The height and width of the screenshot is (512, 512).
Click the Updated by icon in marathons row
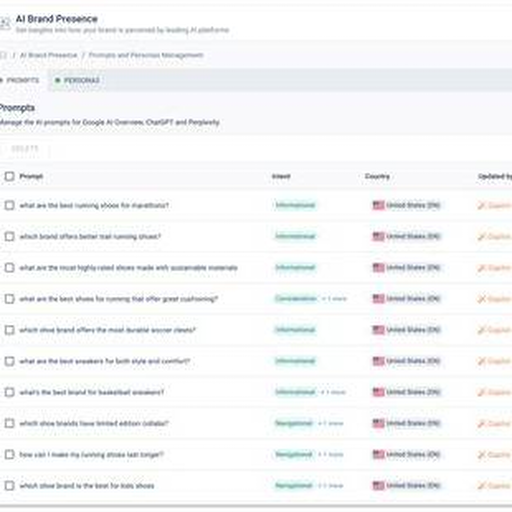[x=481, y=205]
